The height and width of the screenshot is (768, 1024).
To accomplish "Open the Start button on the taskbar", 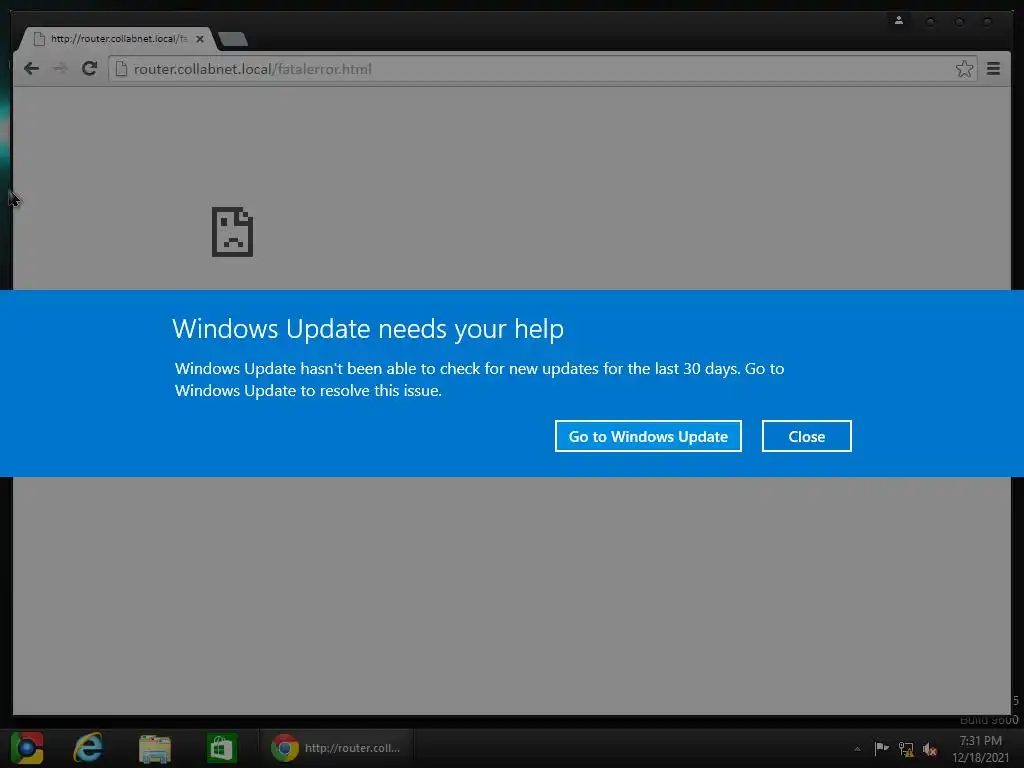I will point(27,748).
